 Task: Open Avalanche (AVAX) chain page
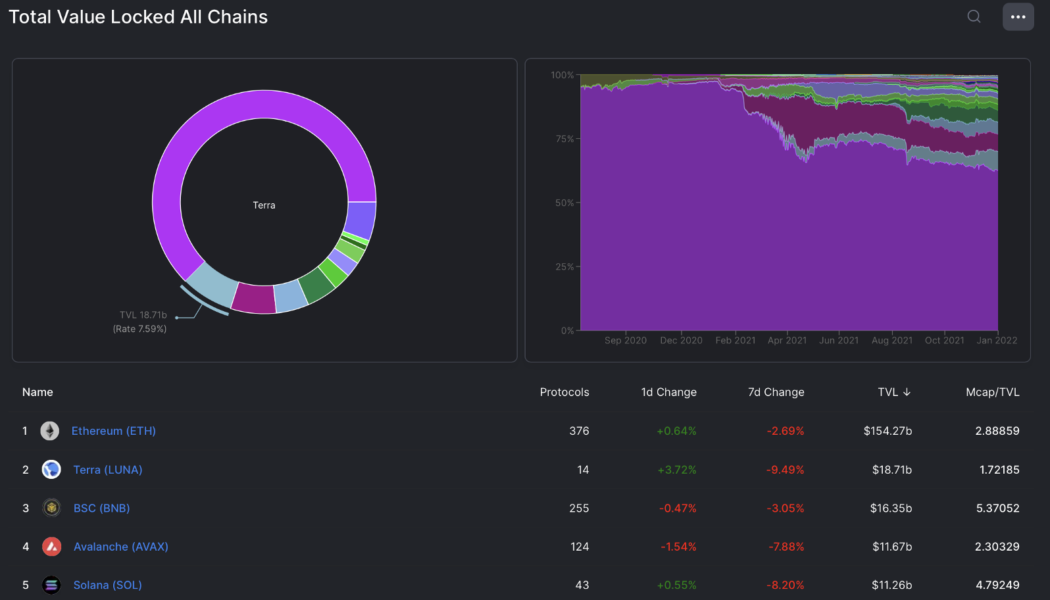click(120, 547)
